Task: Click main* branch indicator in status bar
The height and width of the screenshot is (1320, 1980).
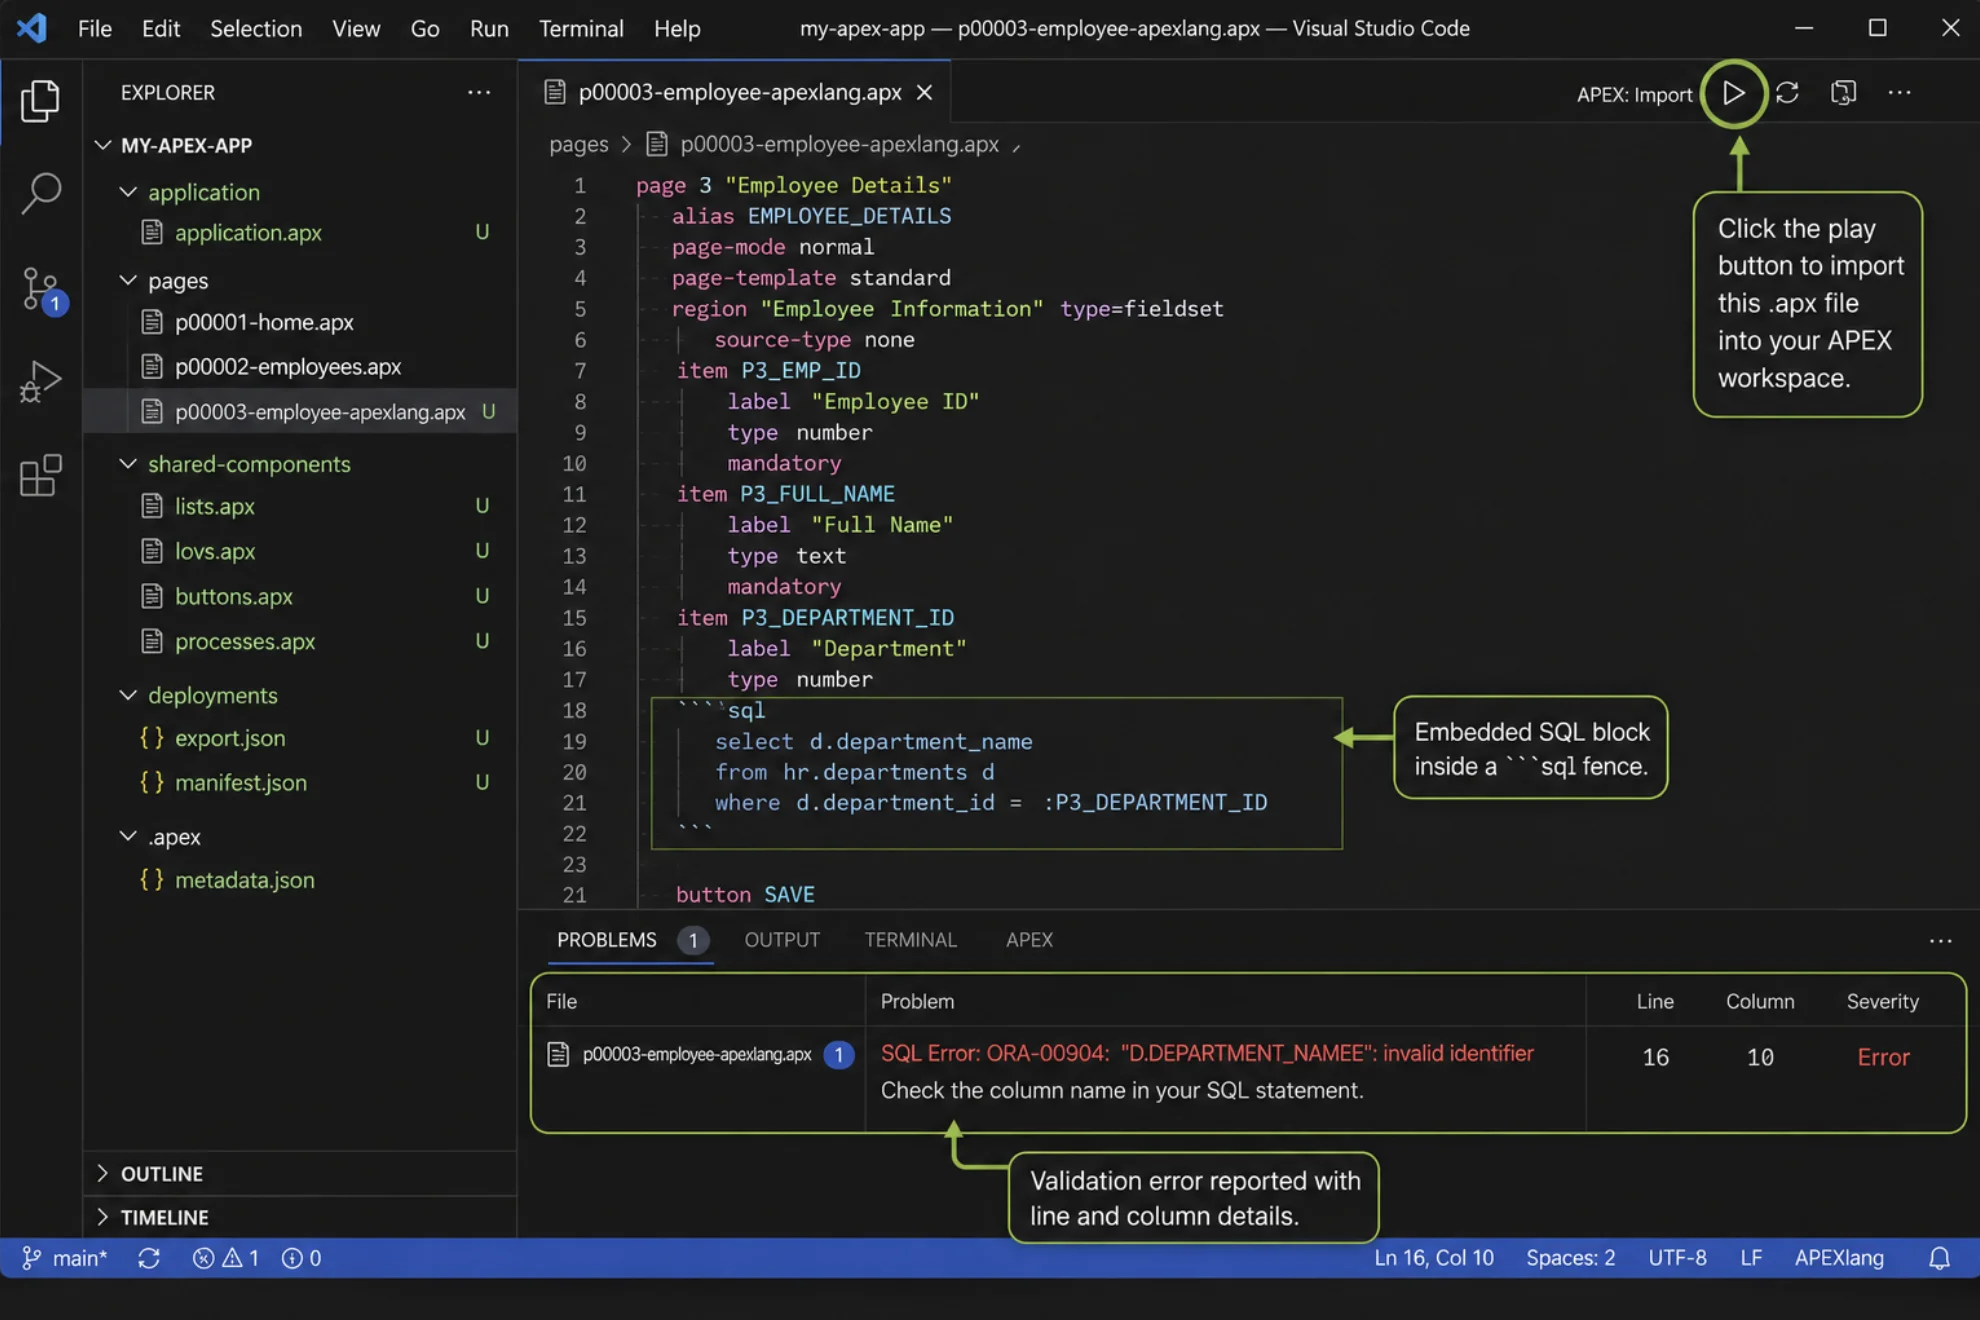Action: (64, 1258)
